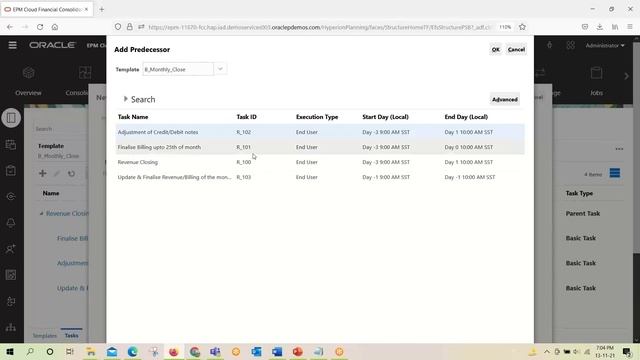The height and width of the screenshot is (360, 640).
Task: Open the Firefox application menu
Action: click(630, 27)
